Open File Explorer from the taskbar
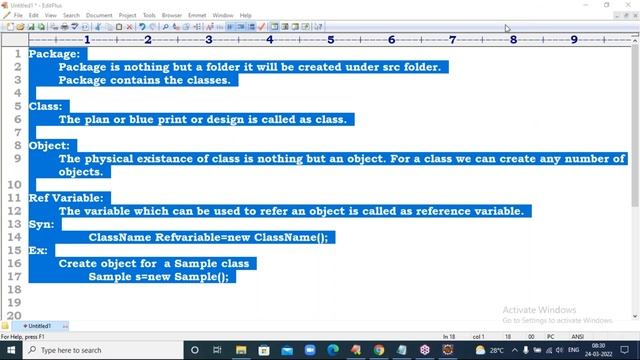 tap(241, 350)
